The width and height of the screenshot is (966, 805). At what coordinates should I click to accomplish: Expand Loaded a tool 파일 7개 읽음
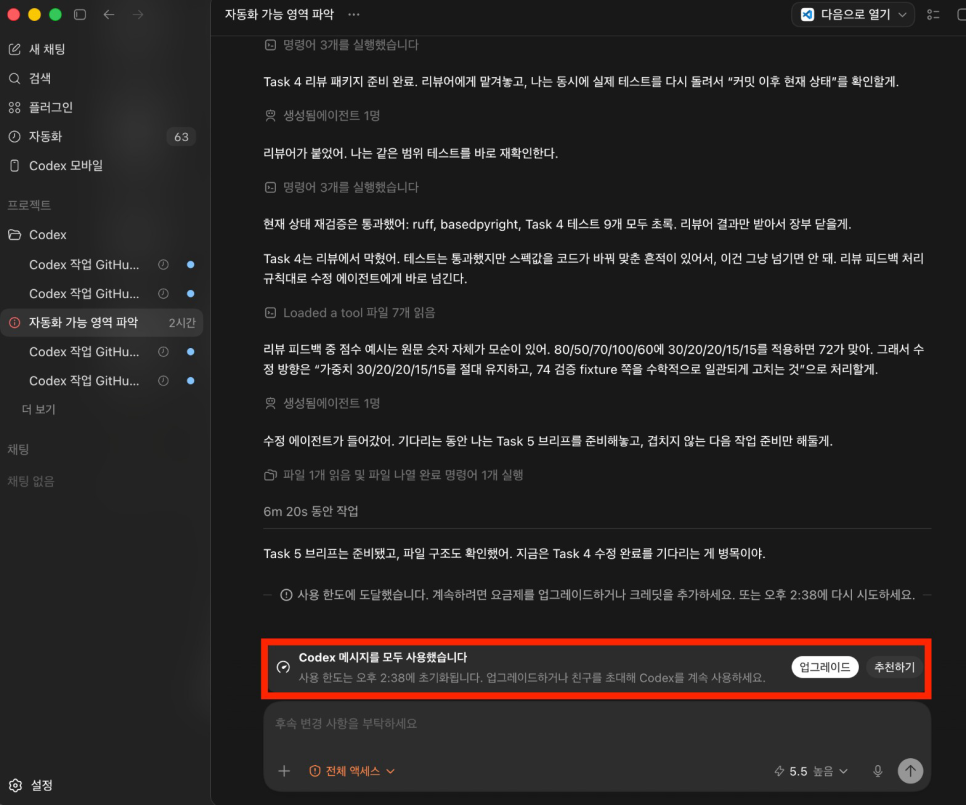(x=349, y=313)
